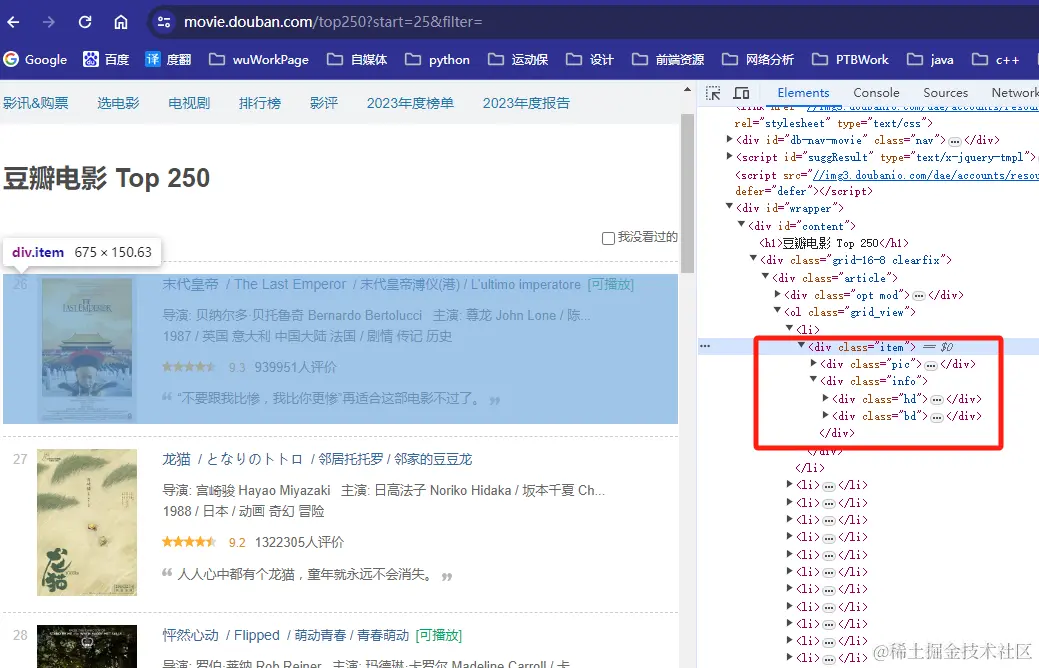
Task: Collapse the div class info node
Action: click(814, 381)
